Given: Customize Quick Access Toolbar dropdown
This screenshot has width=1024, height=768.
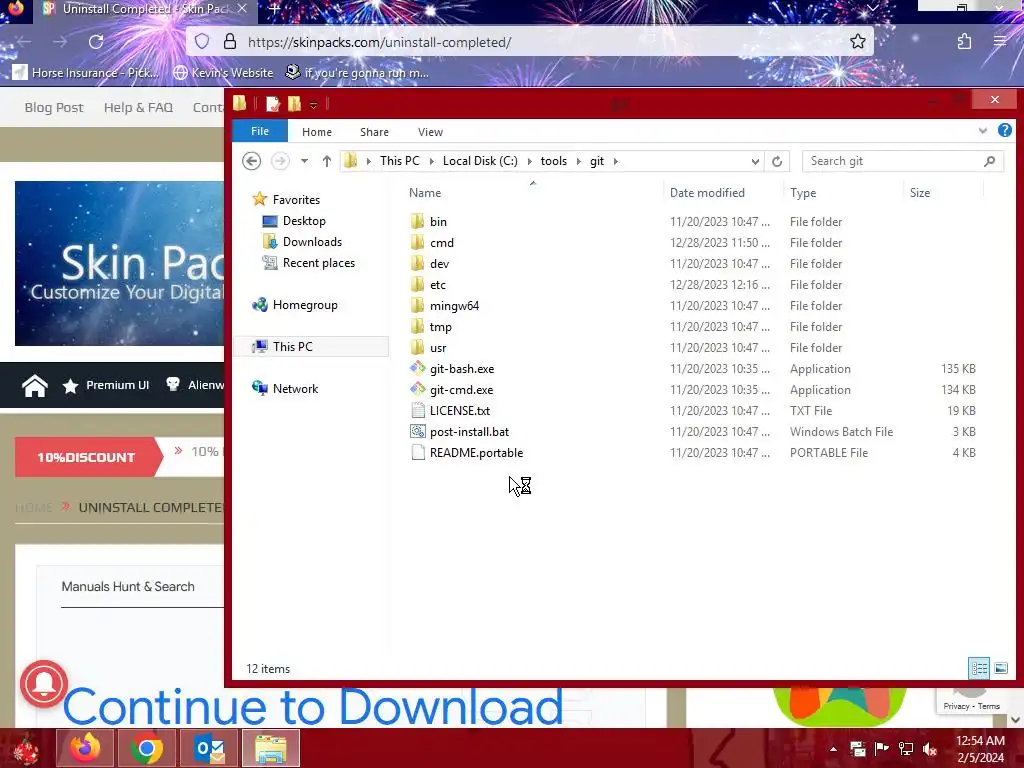Looking at the screenshot, I should 313,104.
